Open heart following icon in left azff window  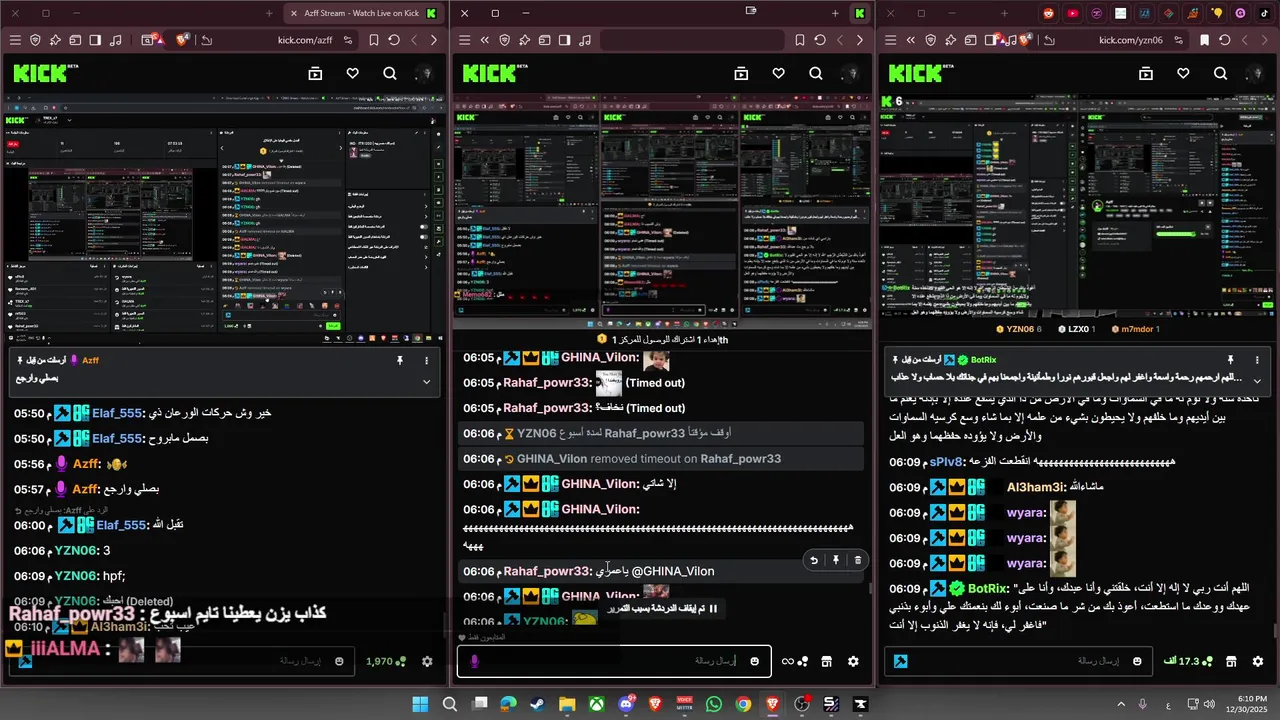(352, 73)
